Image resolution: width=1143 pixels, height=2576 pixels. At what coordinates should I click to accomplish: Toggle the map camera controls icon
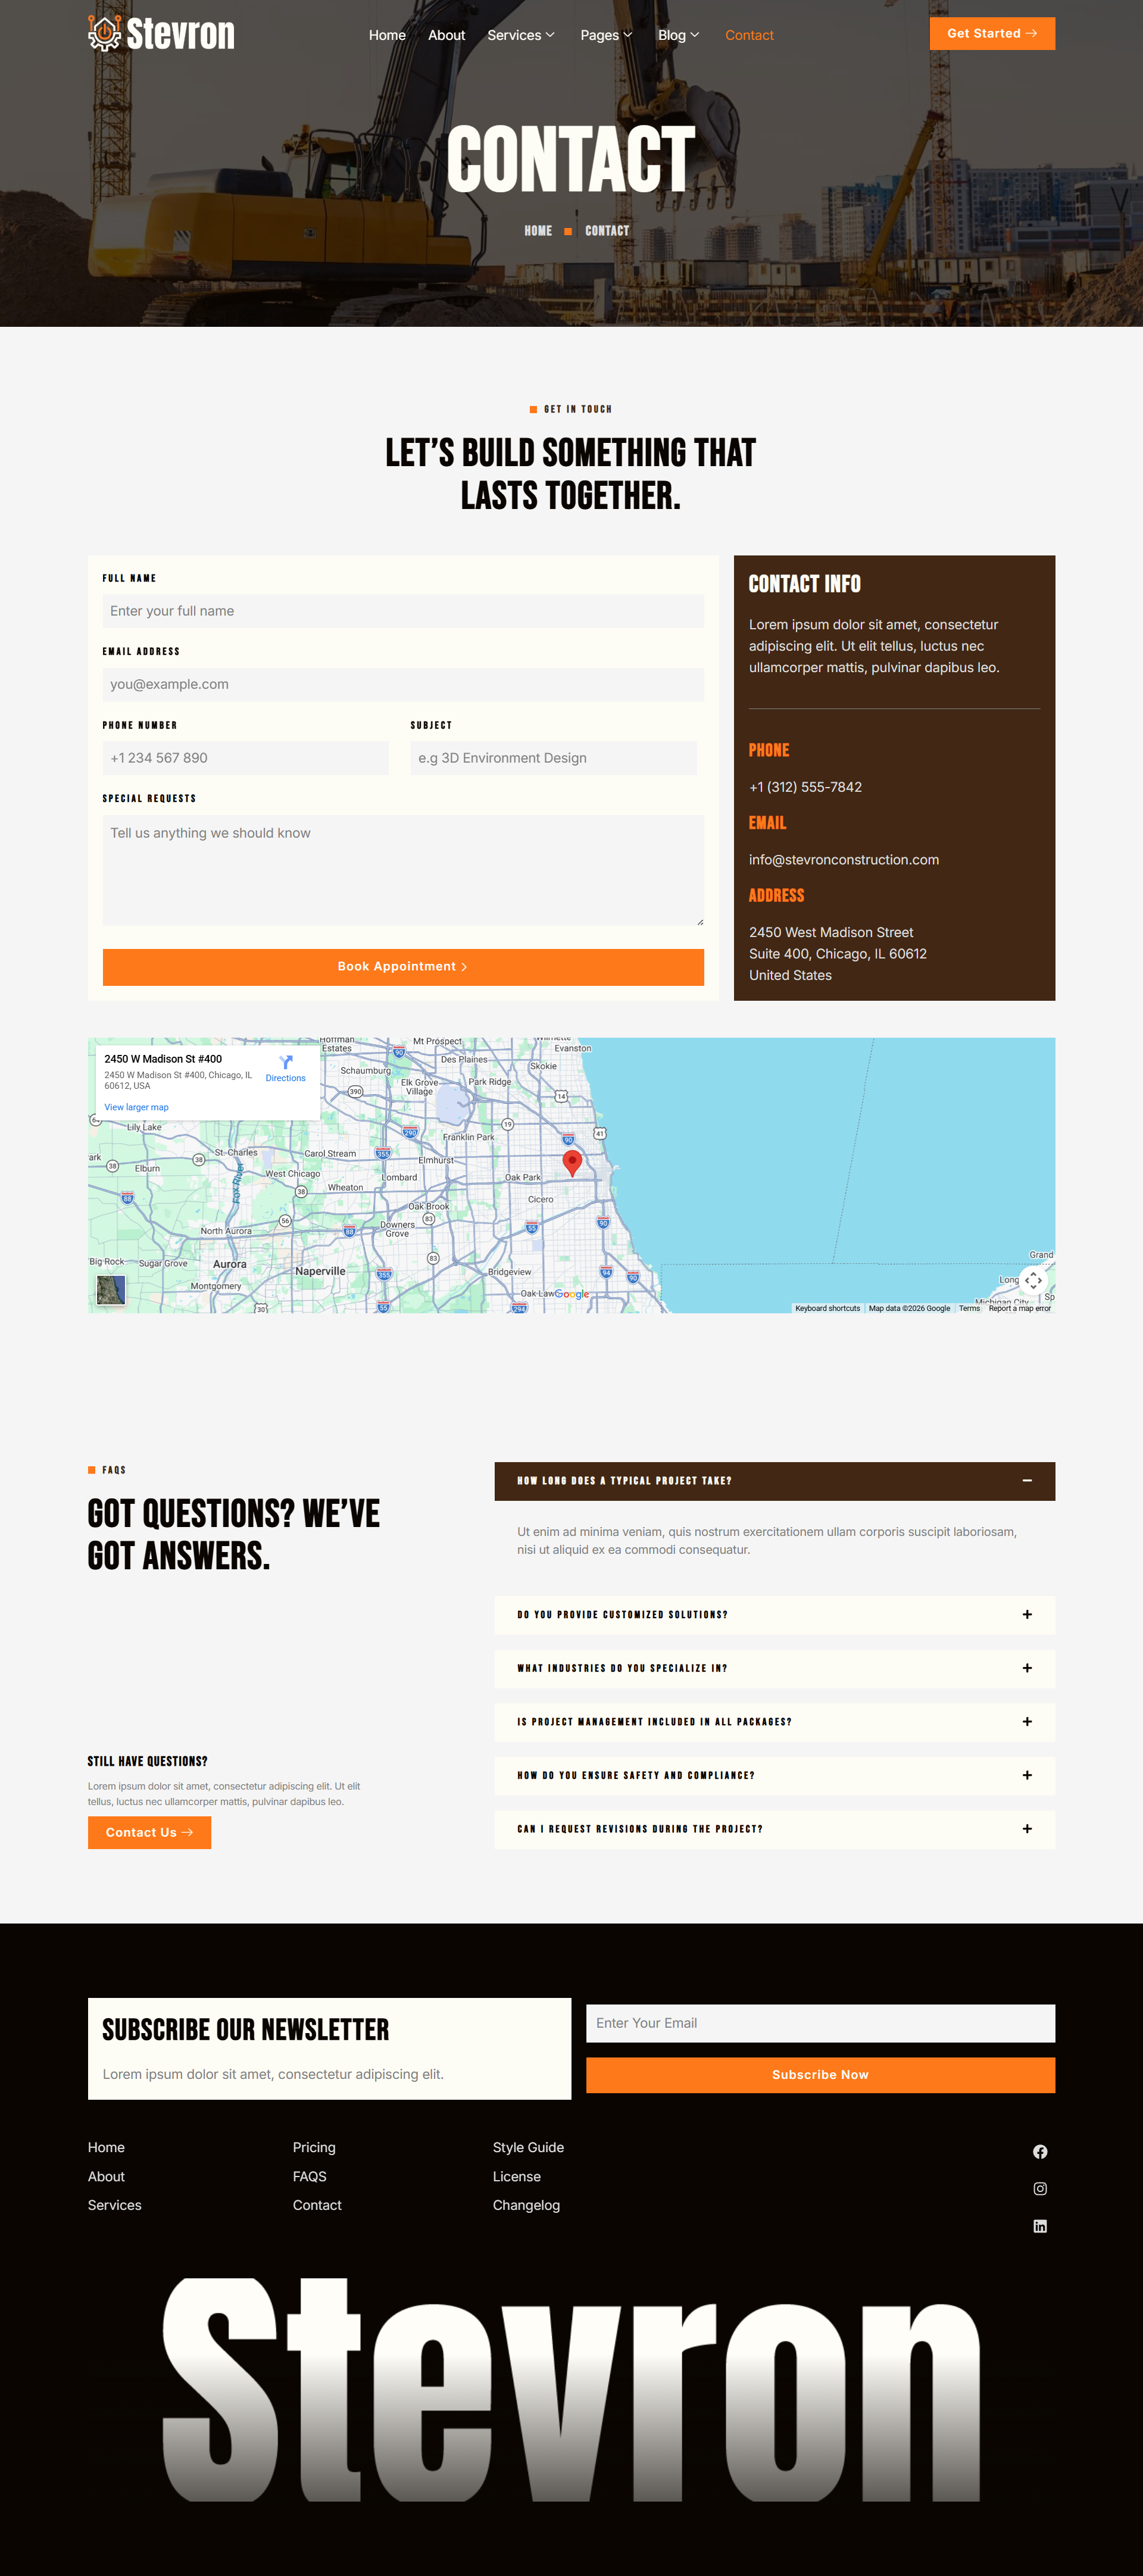(x=1033, y=1280)
